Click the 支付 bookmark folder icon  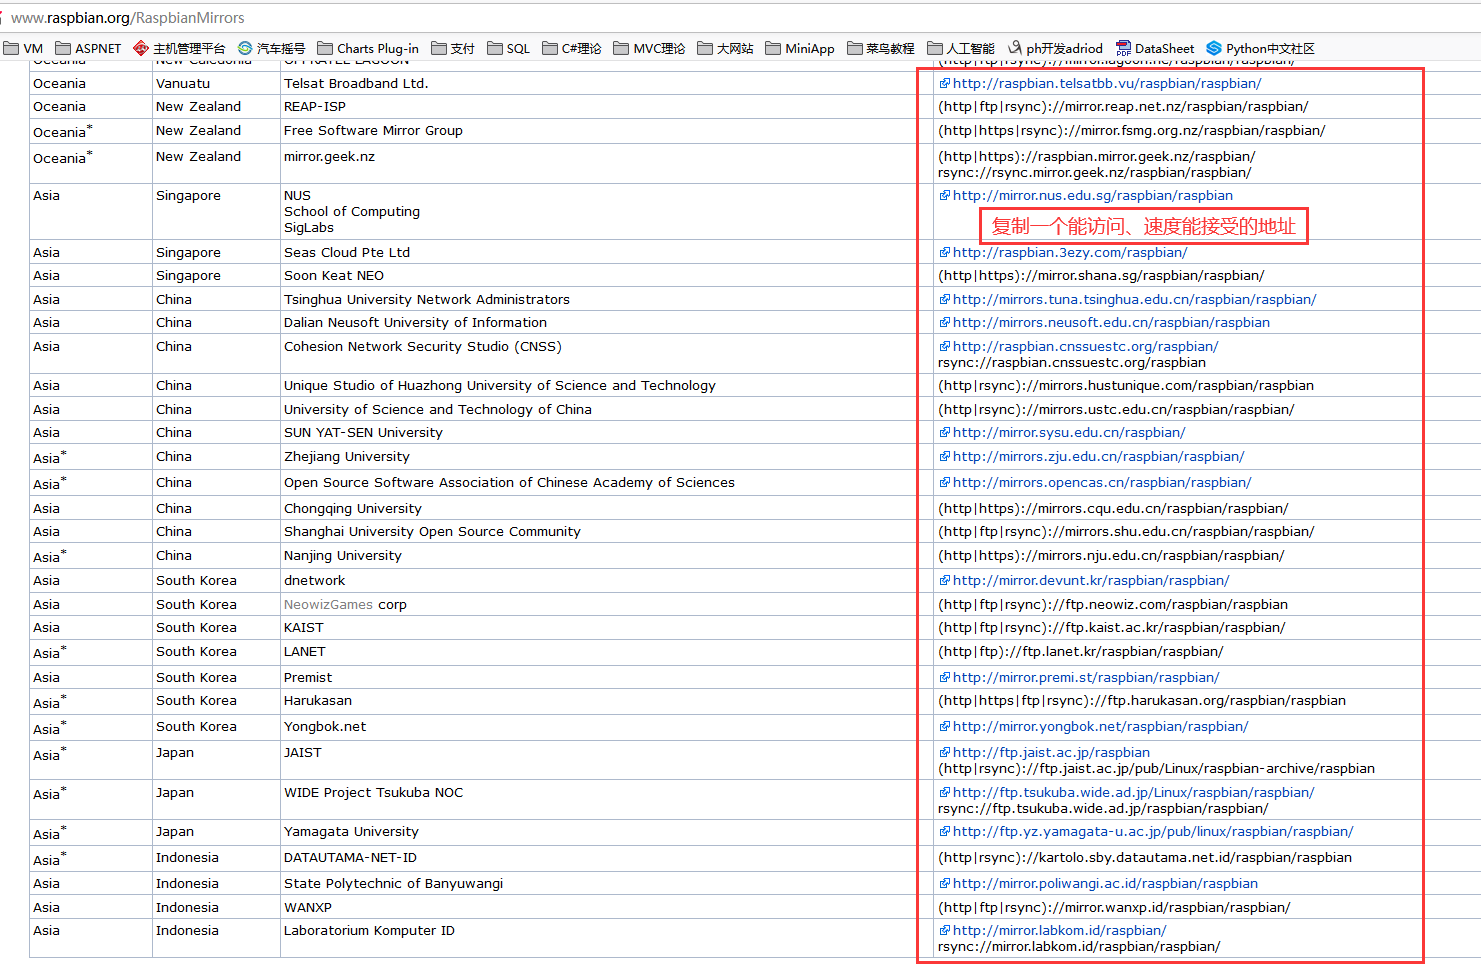point(439,48)
